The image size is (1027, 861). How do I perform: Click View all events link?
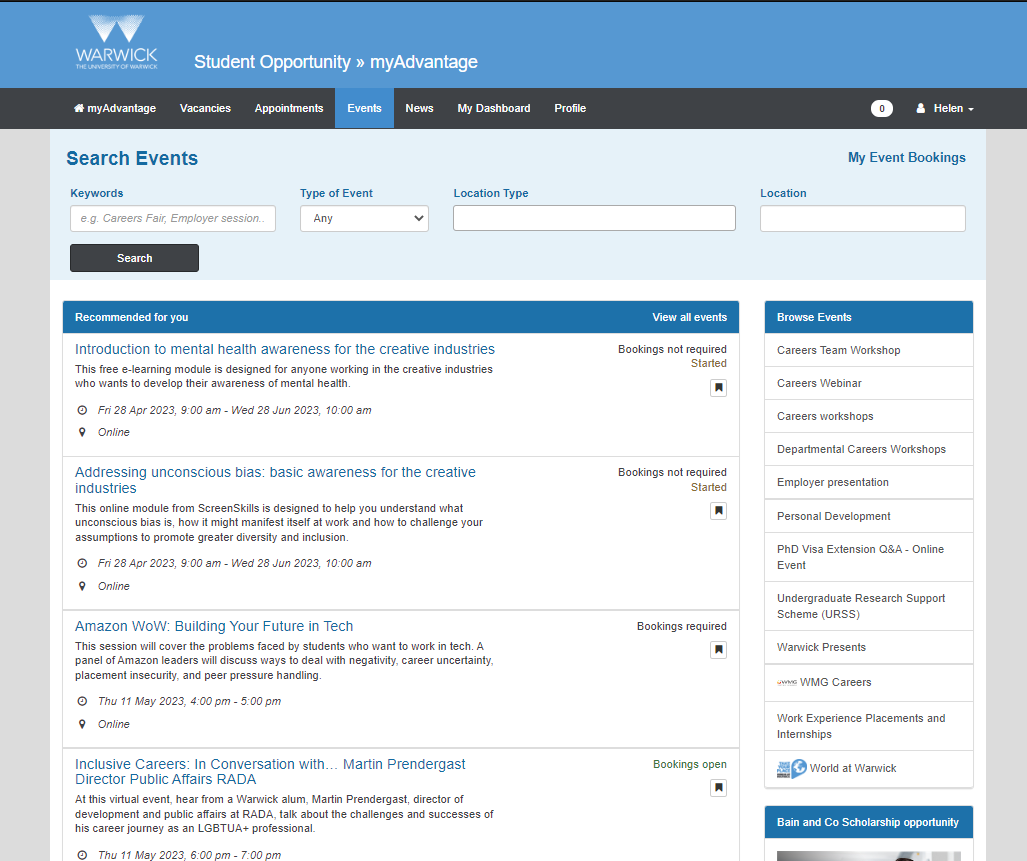click(x=689, y=317)
